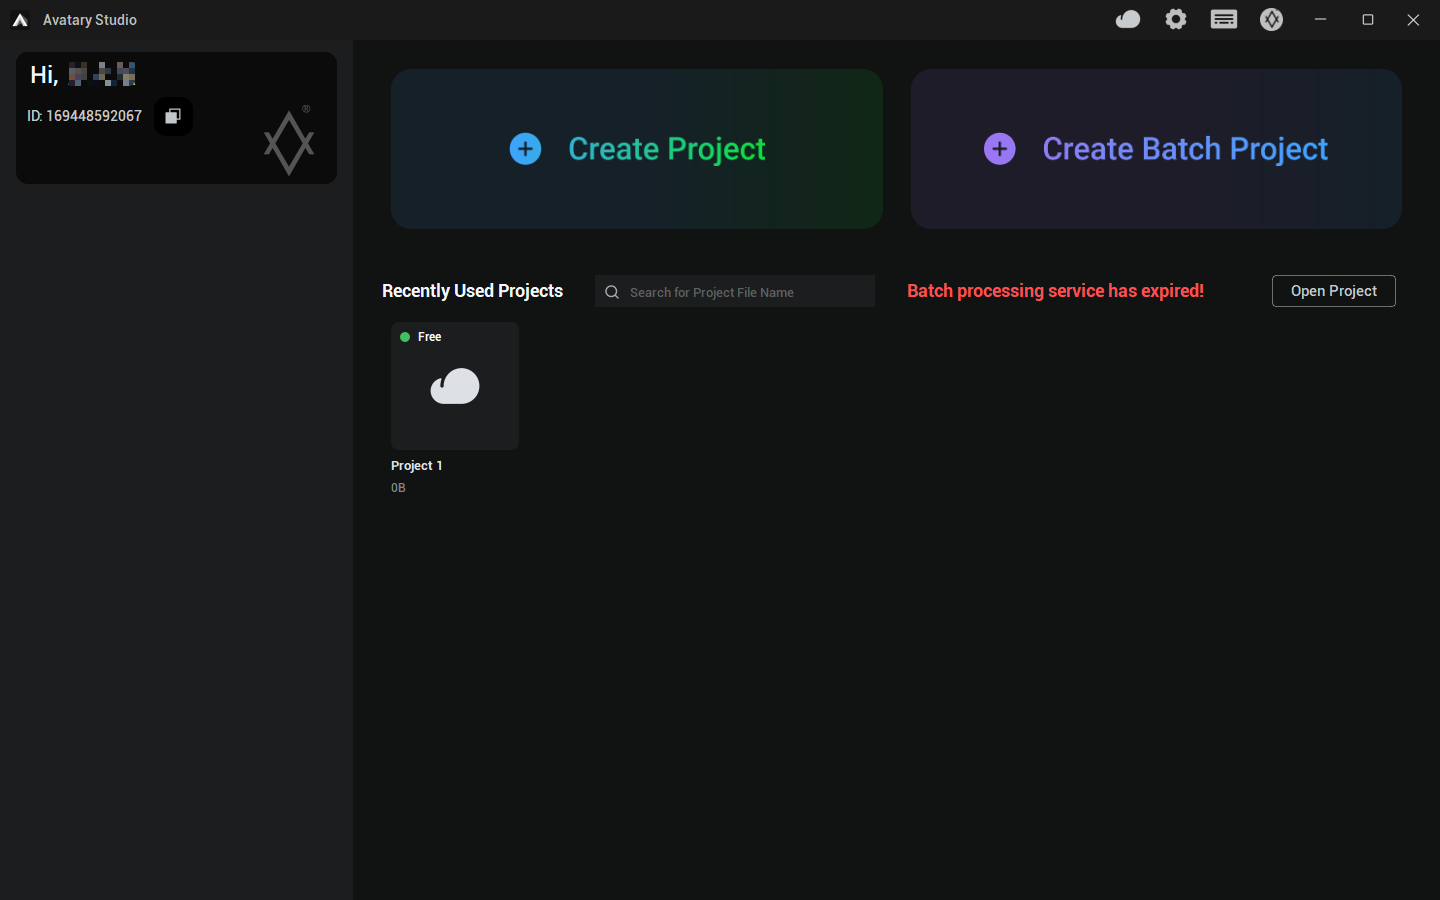The width and height of the screenshot is (1440, 900).
Task: Click the greeting name in the profile card
Action: point(101,74)
